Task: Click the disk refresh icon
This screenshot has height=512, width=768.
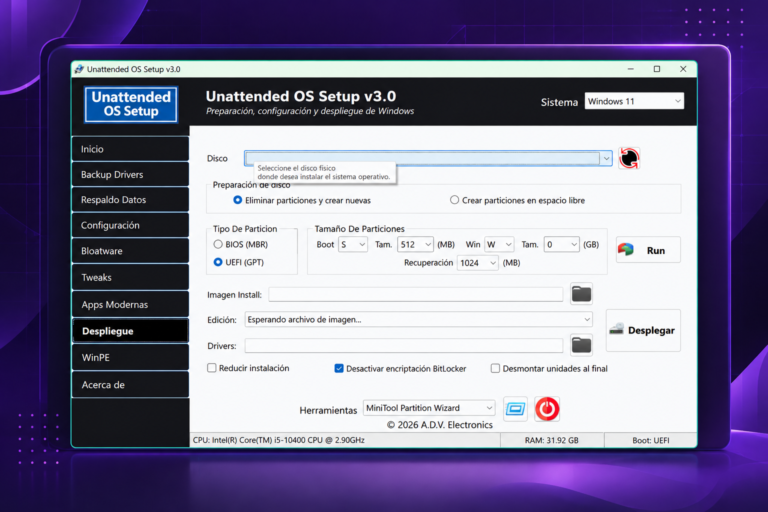Action: point(629,158)
